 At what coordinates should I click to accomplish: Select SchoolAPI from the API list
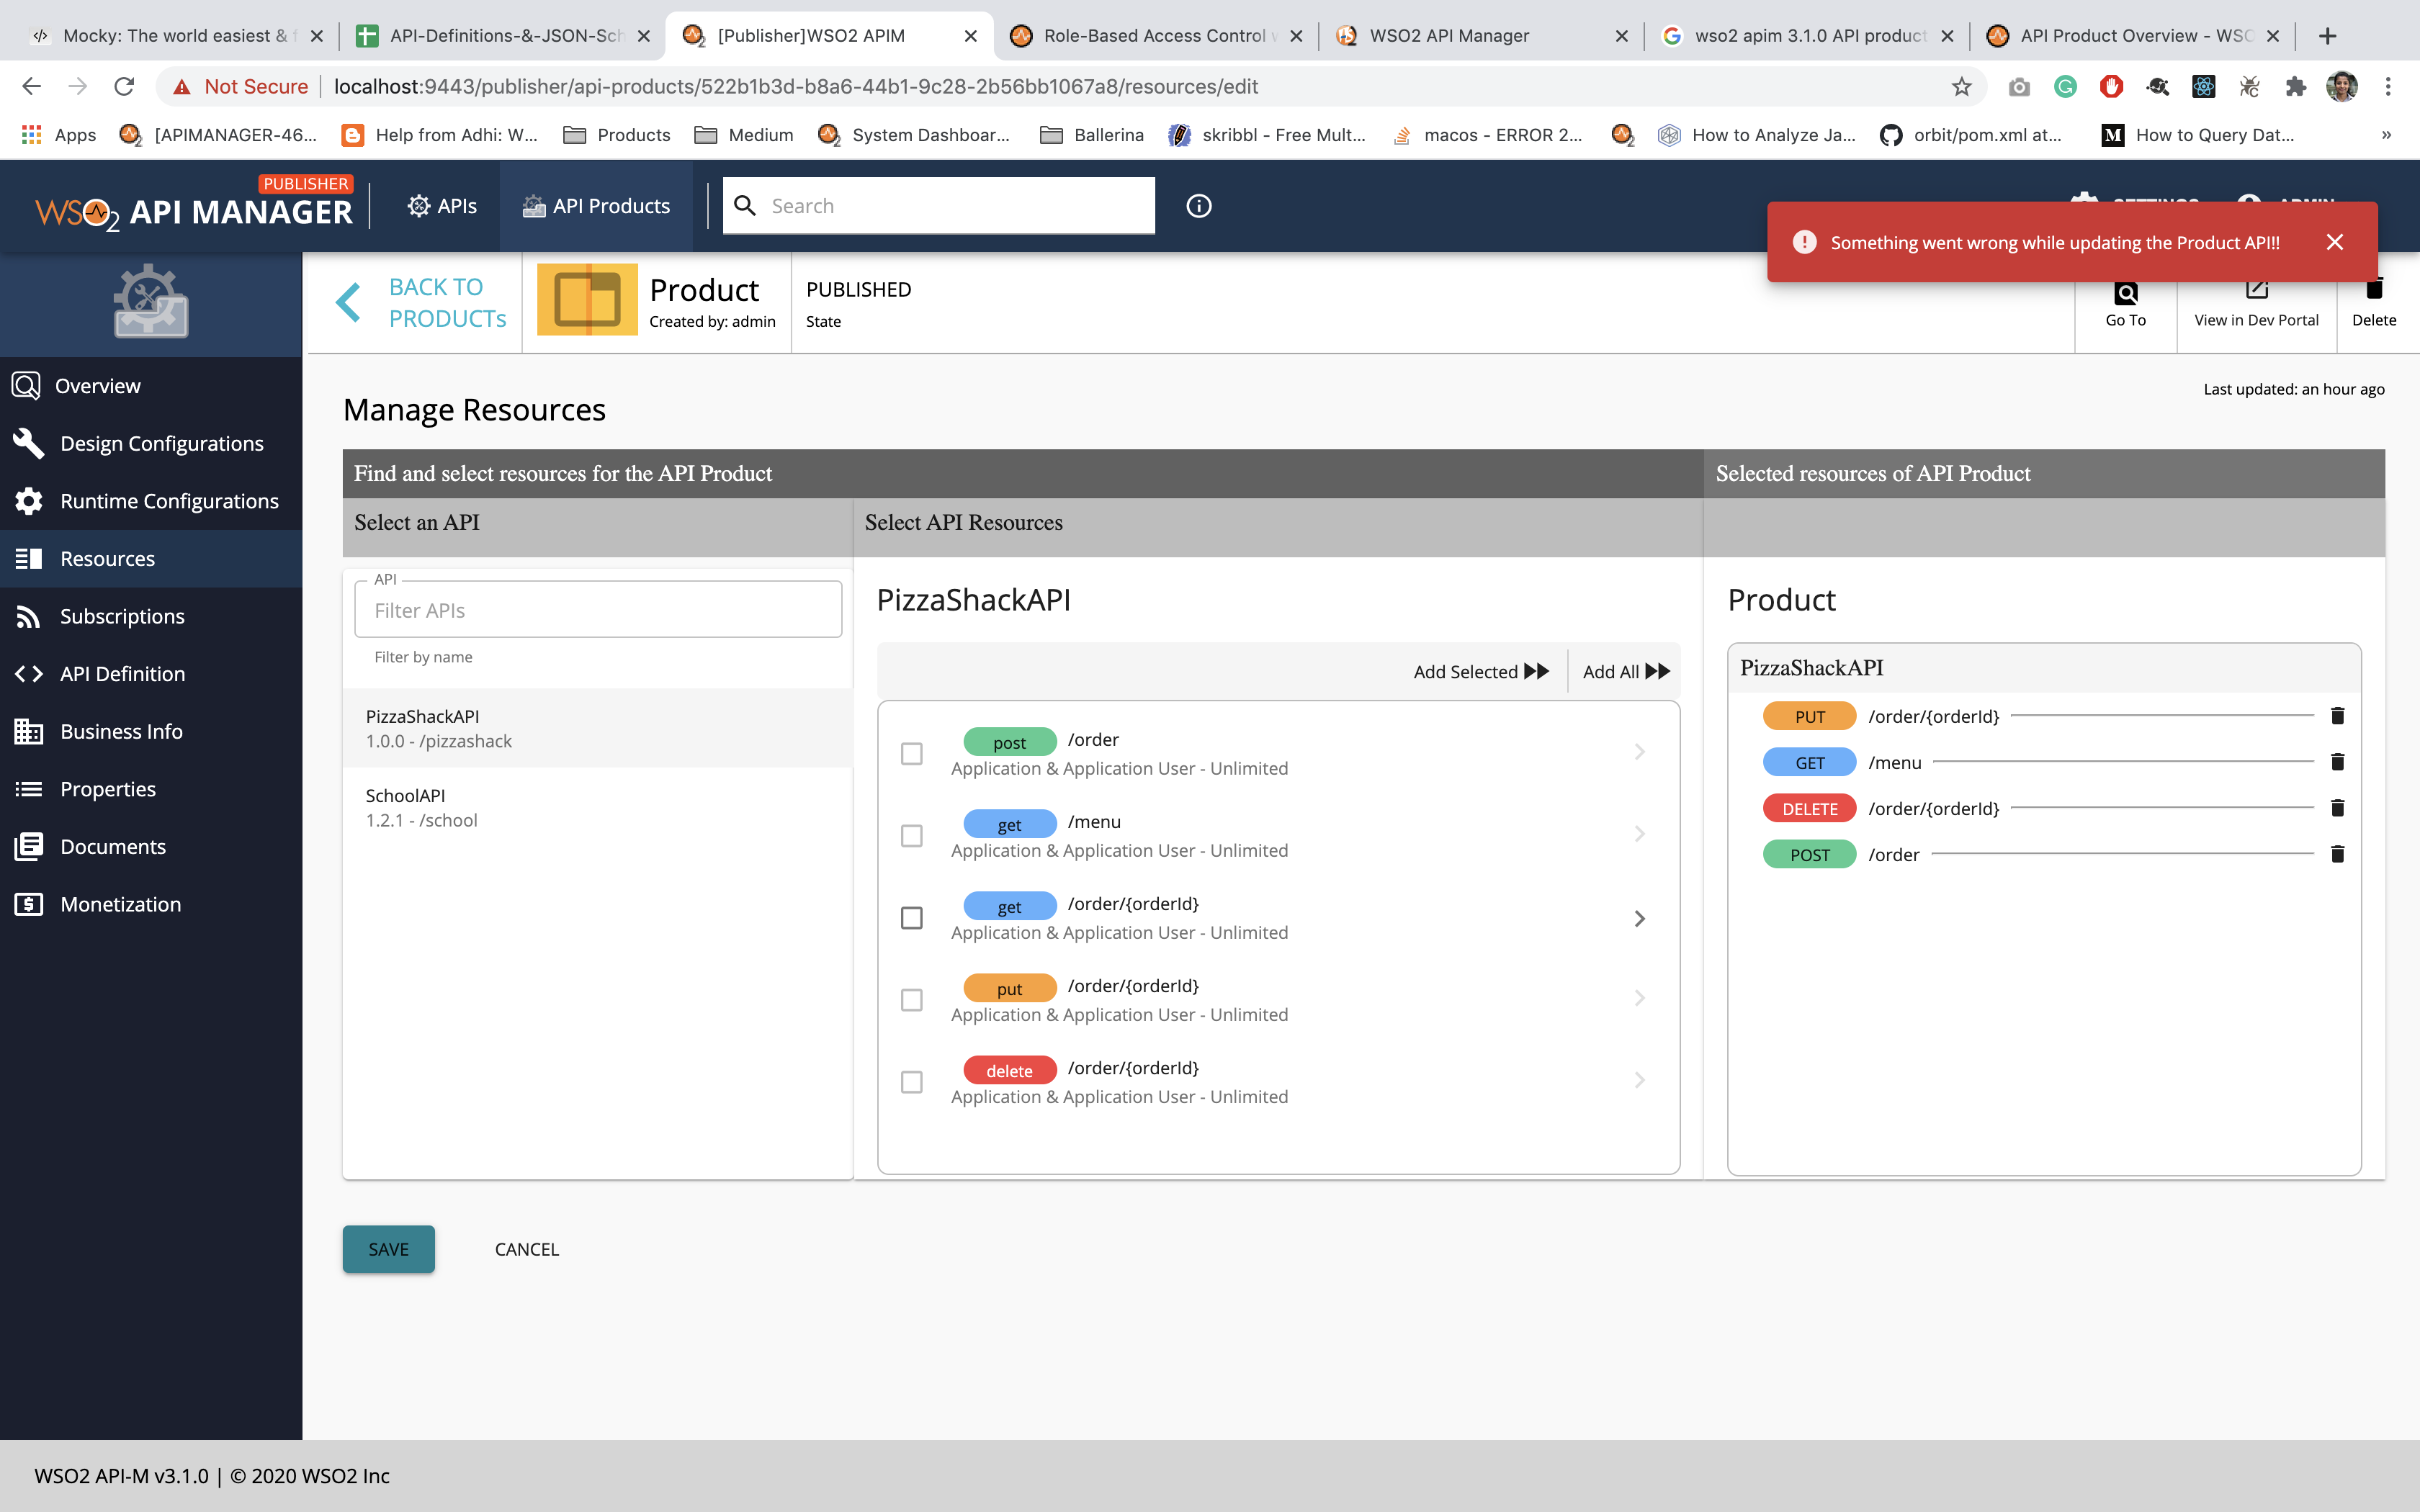pos(598,808)
